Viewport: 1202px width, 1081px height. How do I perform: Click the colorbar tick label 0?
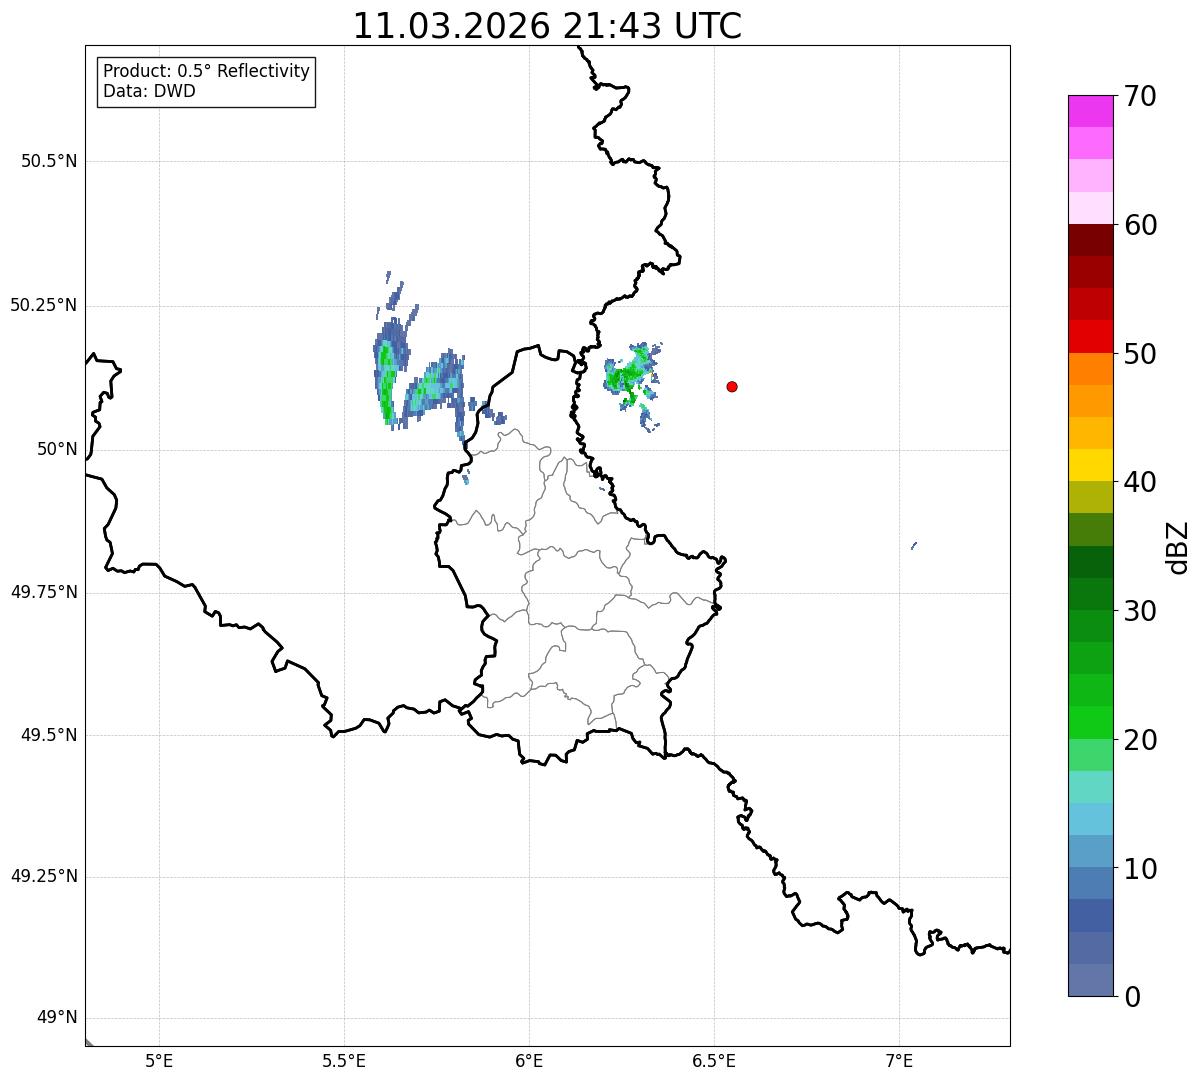click(x=1132, y=997)
